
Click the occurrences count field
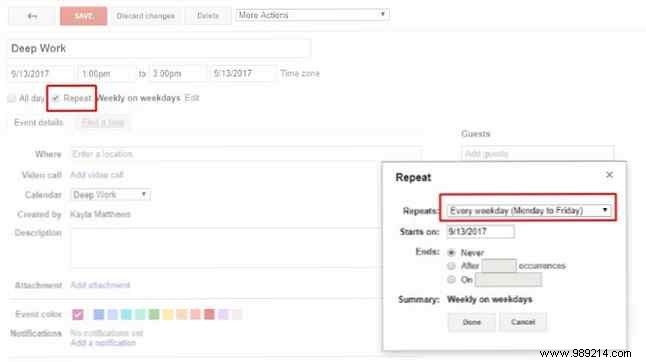tap(499, 266)
